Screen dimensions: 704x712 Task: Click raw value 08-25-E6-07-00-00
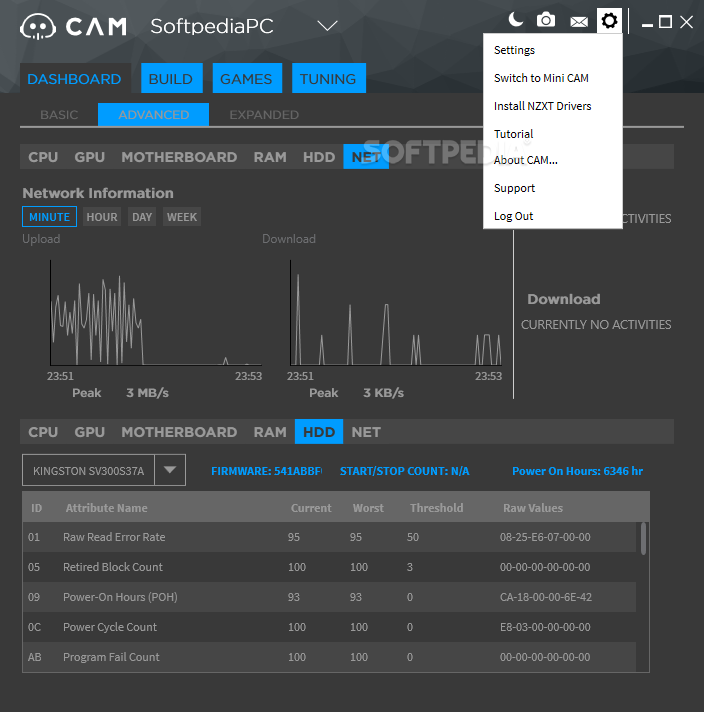(x=545, y=537)
